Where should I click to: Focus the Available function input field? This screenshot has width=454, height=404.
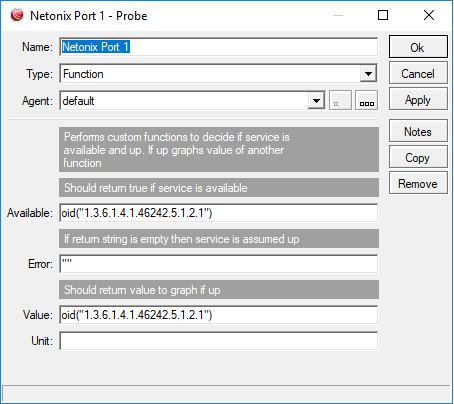219,213
